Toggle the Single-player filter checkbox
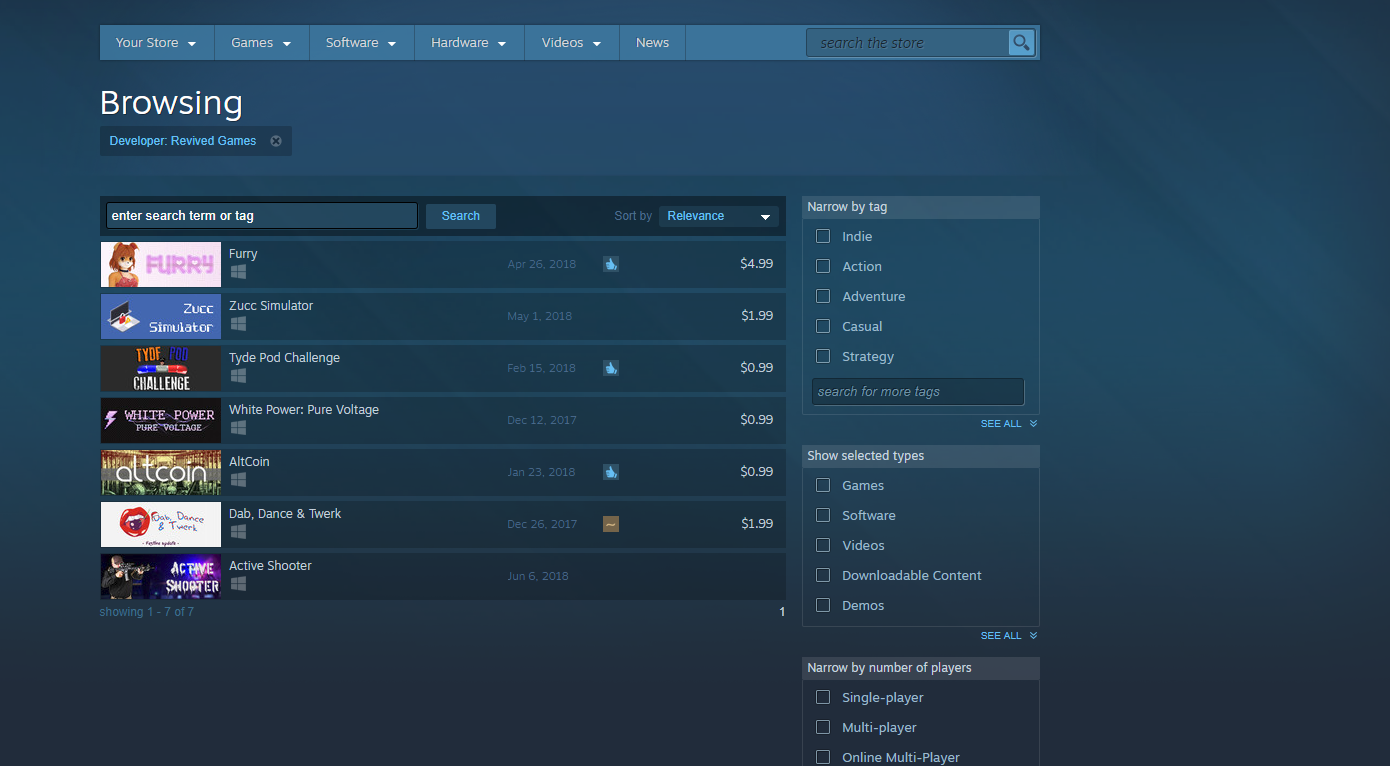This screenshot has width=1390, height=766. pyautogui.click(x=823, y=698)
